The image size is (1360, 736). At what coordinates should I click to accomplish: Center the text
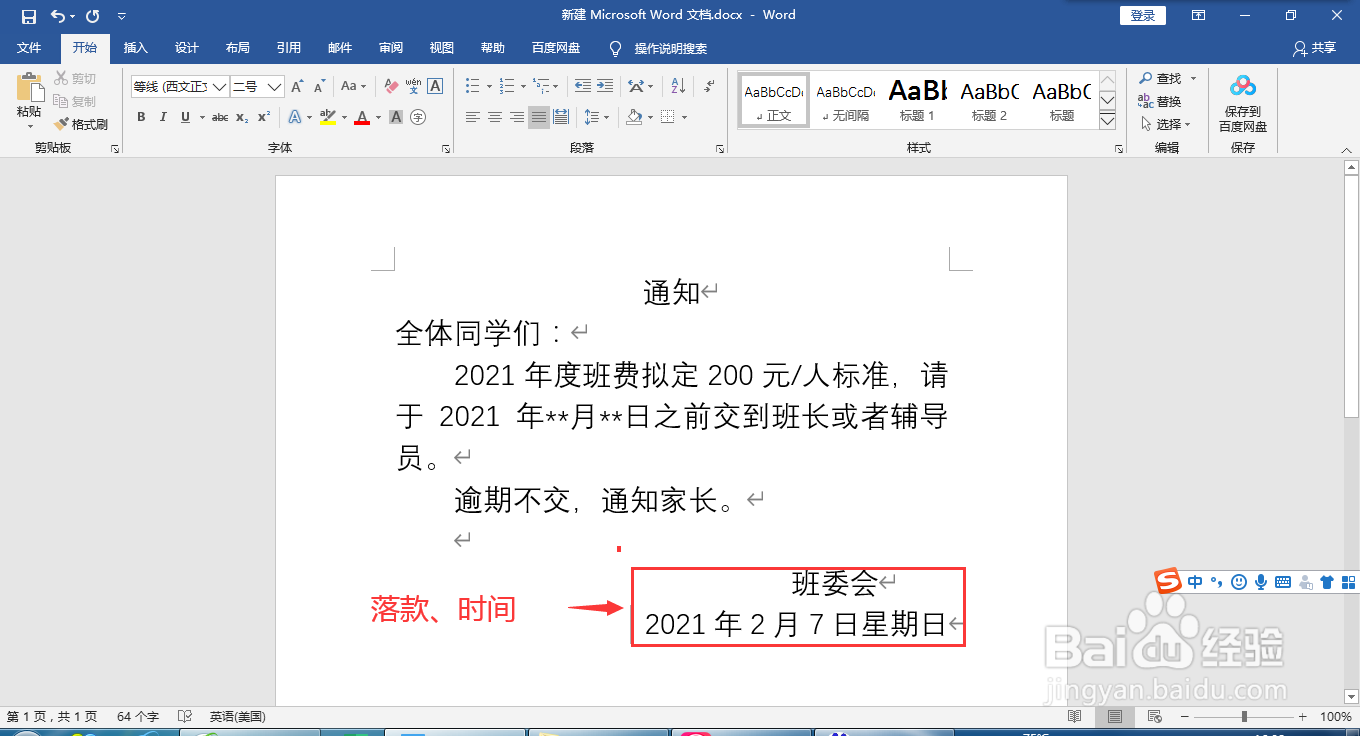coord(495,117)
